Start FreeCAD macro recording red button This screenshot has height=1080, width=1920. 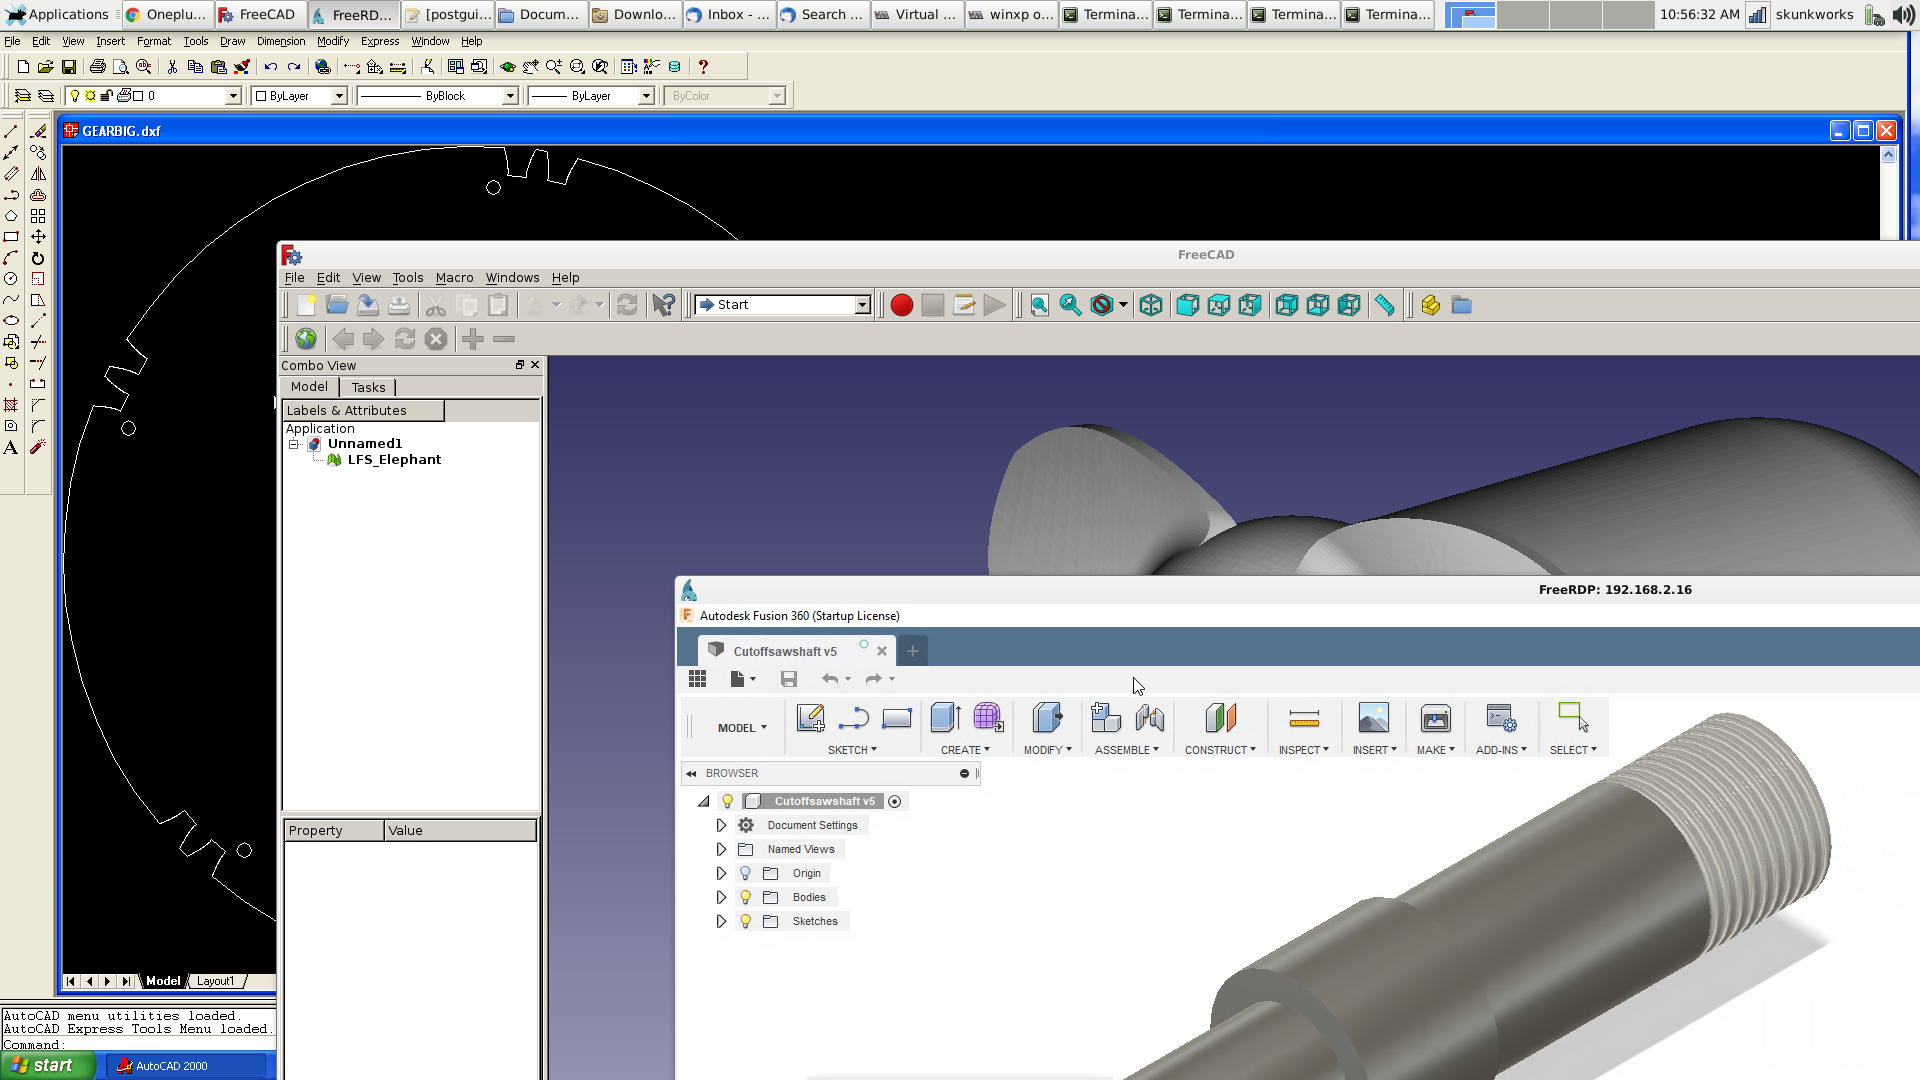click(901, 305)
